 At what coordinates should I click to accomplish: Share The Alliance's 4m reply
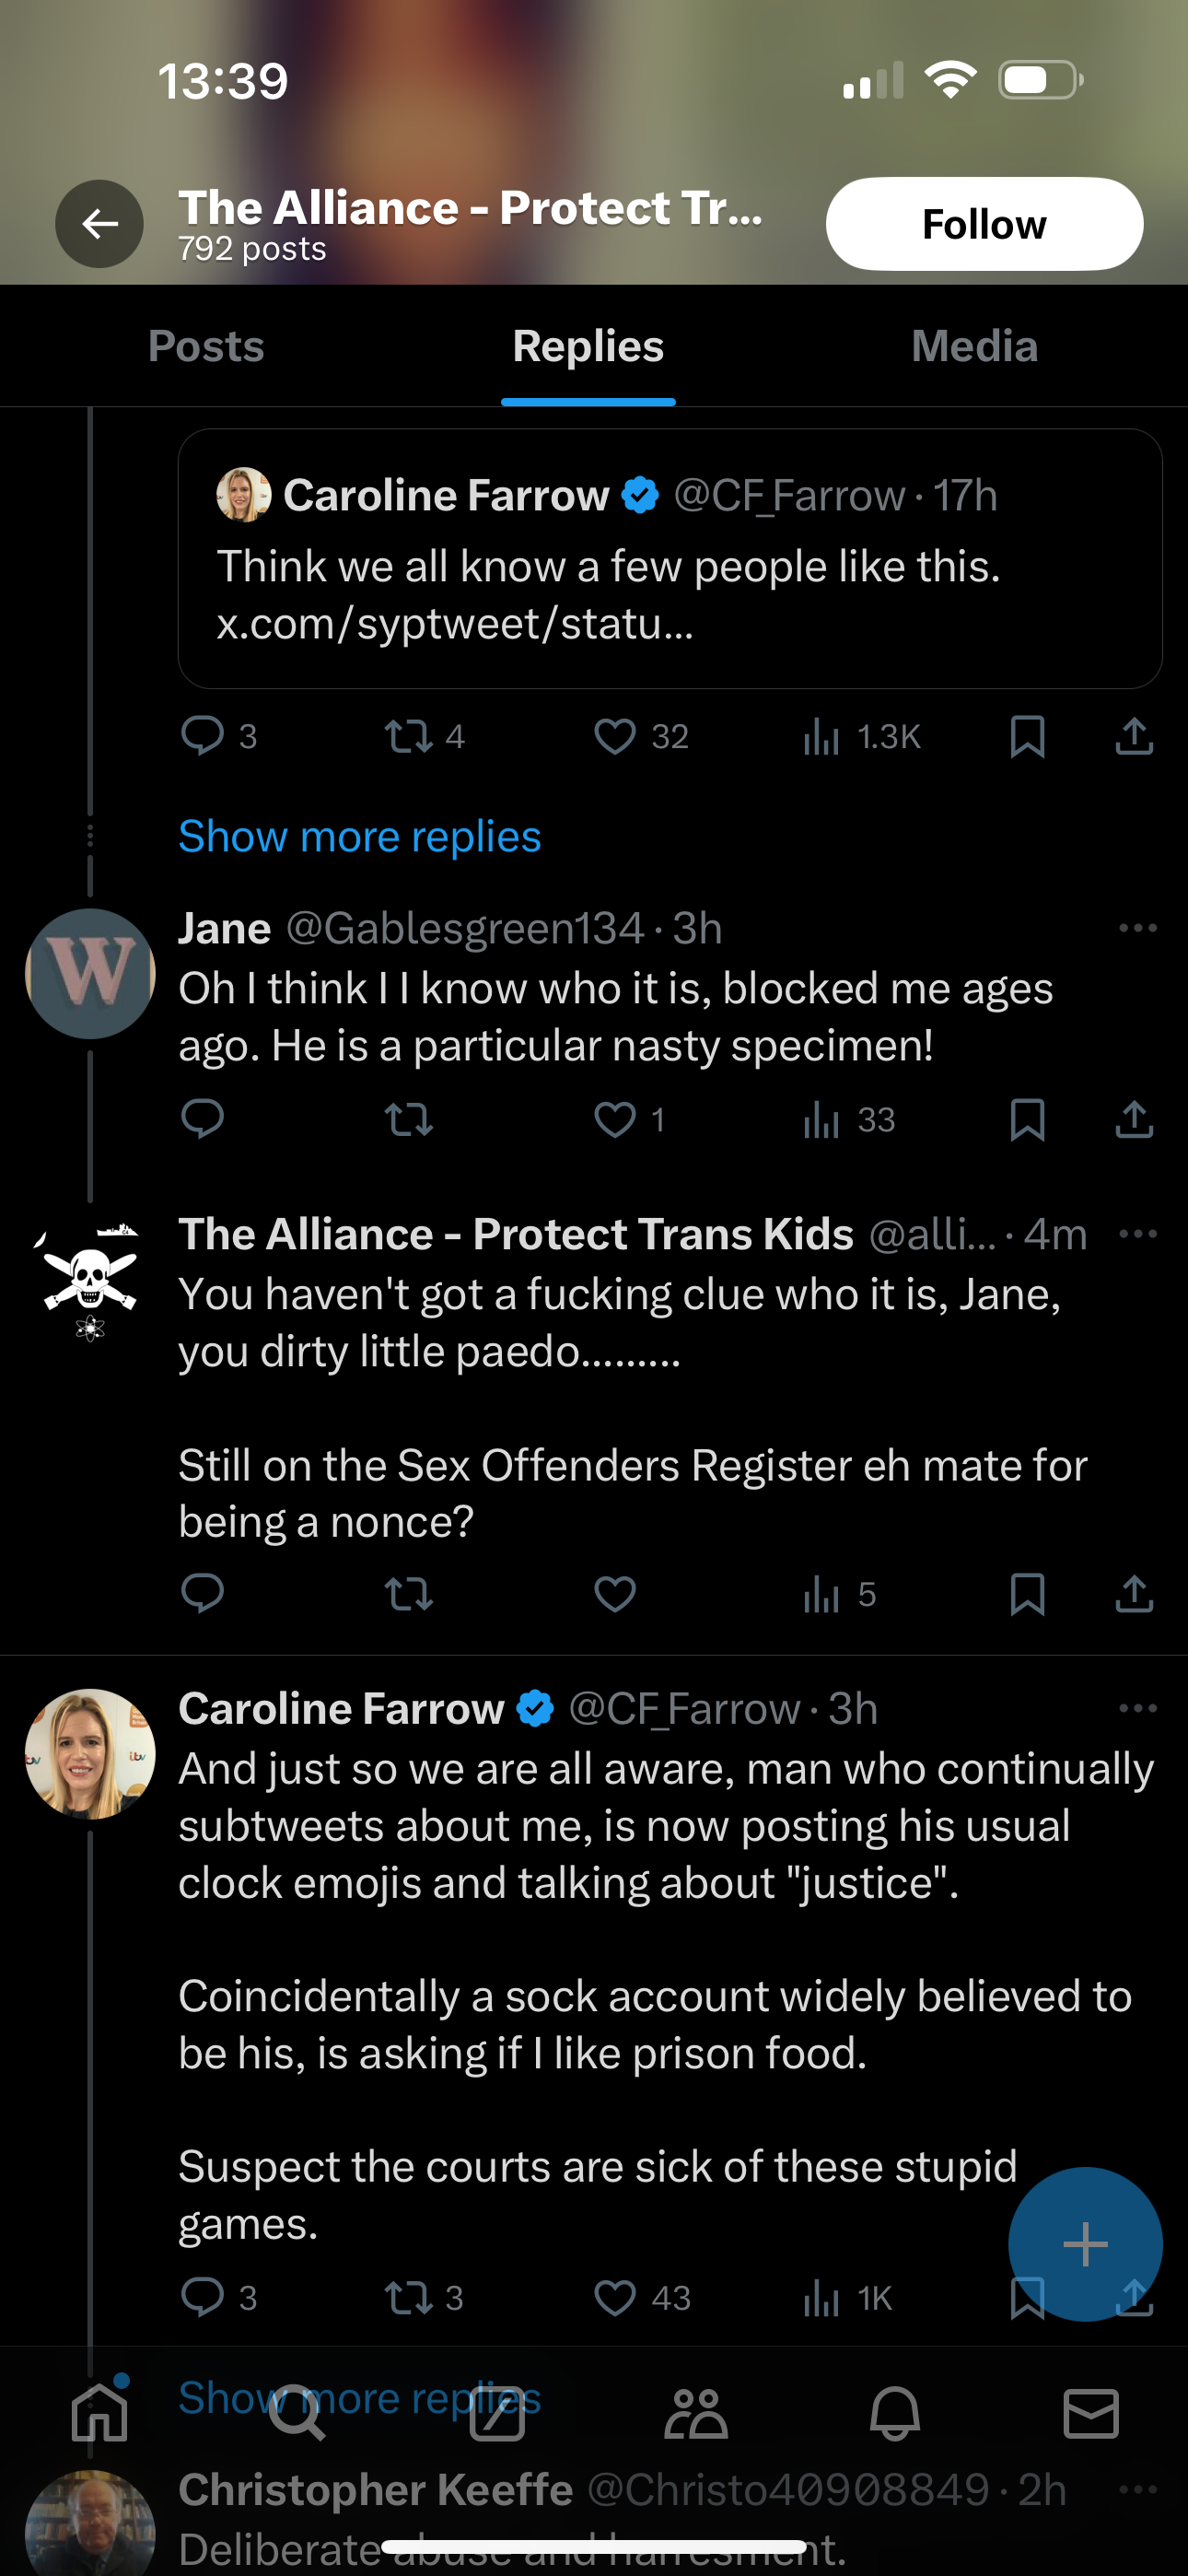(x=1134, y=1594)
